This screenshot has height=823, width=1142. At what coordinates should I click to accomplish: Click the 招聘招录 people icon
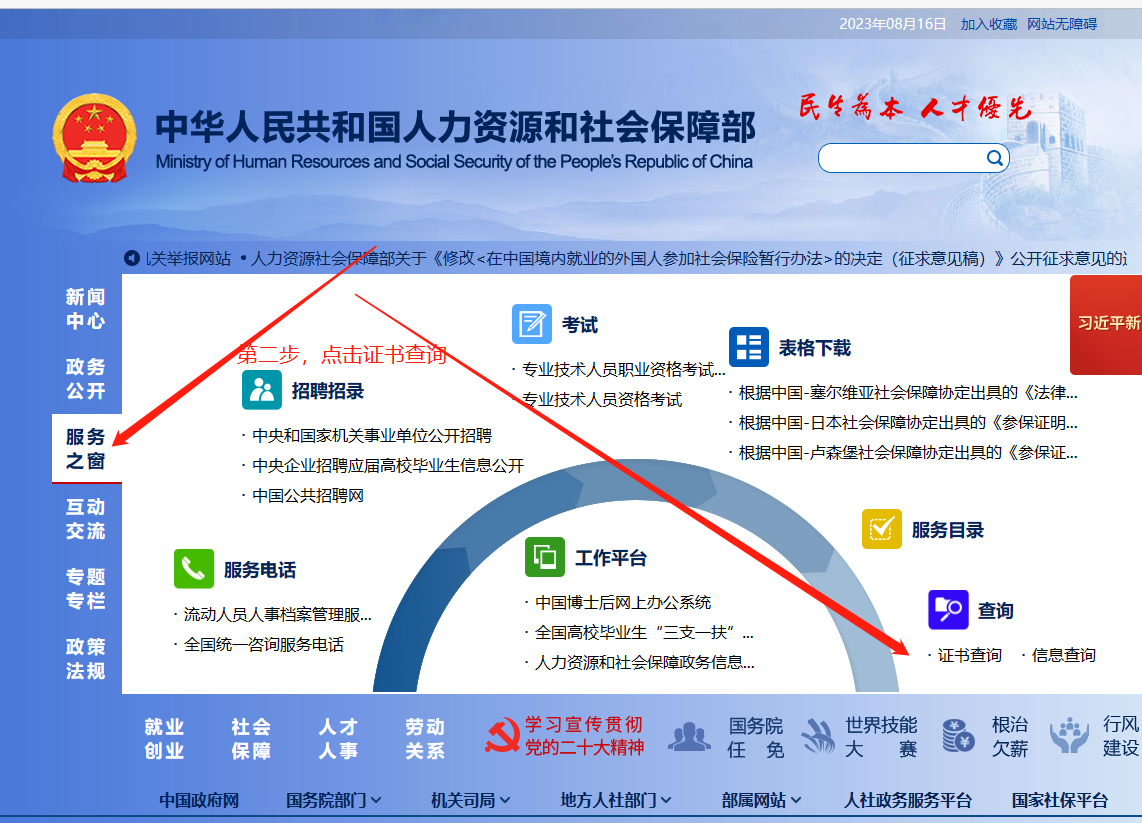261,390
